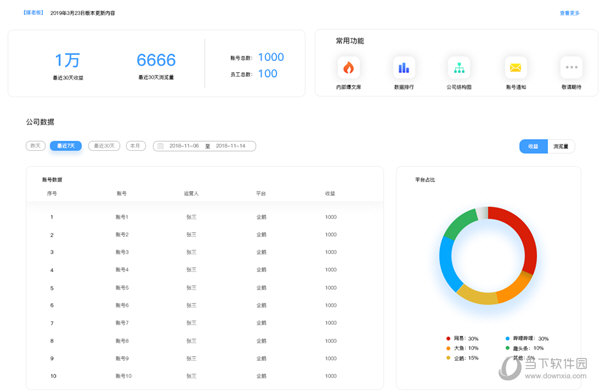Click the 1万 recent 30-day revenue figure
Viewport: 600px width, 392px height.
pyautogui.click(x=67, y=60)
